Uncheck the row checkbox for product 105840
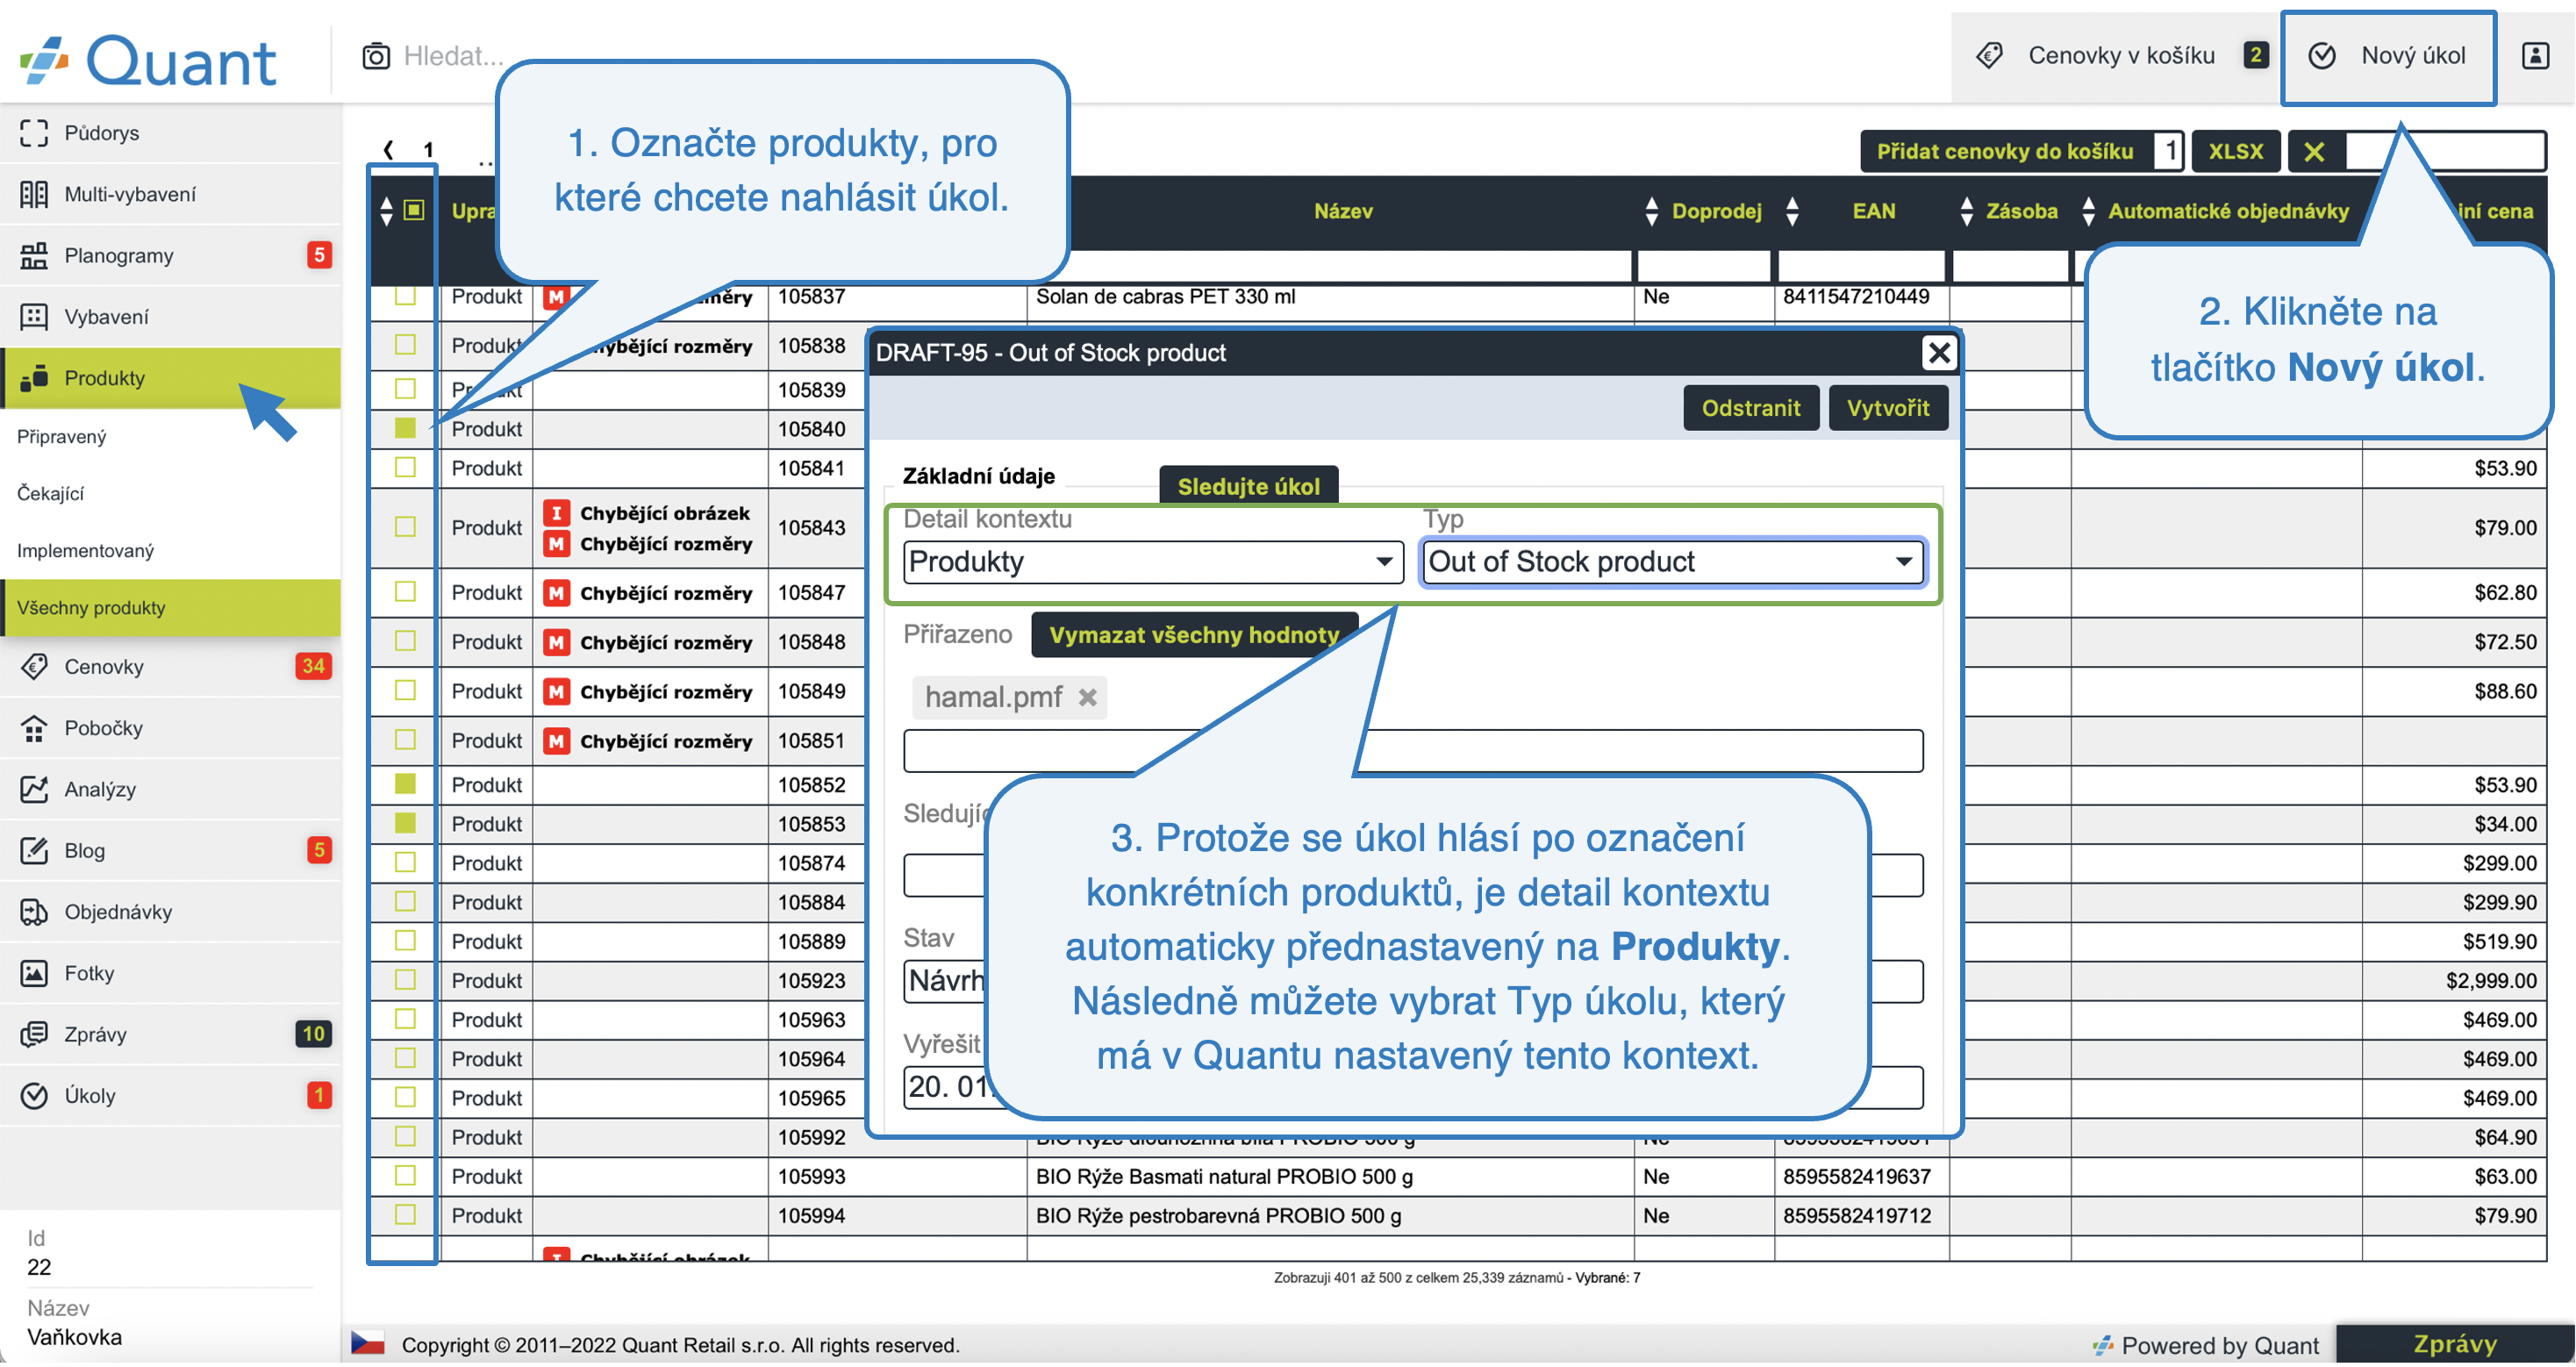This screenshot has width=2576, height=1367. coord(405,428)
